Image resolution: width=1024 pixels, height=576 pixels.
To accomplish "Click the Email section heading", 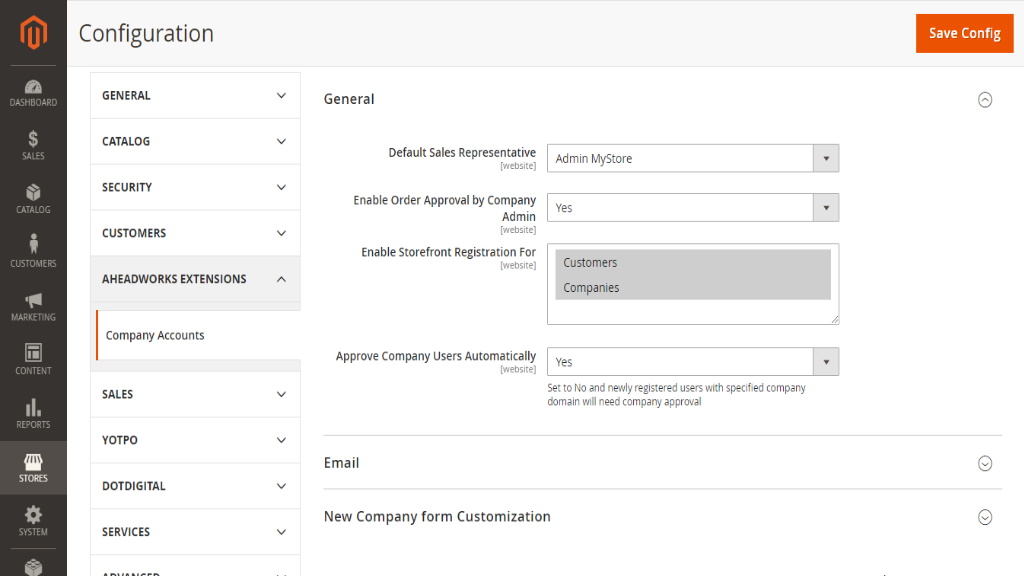I will click(x=342, y=463).
